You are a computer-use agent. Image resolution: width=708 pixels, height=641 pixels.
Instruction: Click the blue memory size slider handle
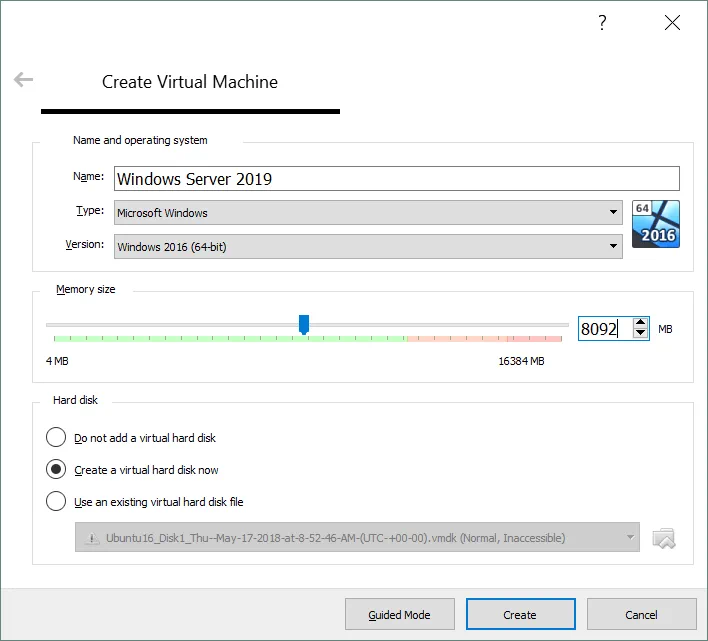pos(304,324)
